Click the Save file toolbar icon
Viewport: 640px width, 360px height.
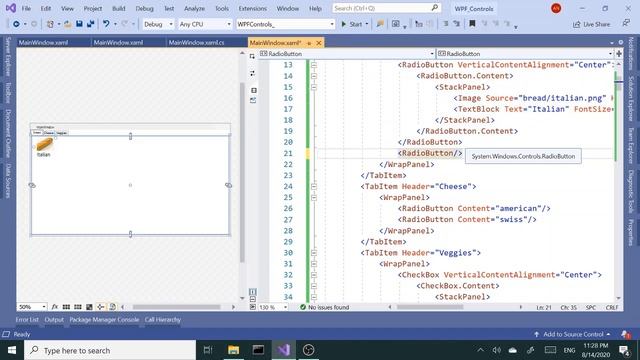pyautogui.click(x=79, y=24)
